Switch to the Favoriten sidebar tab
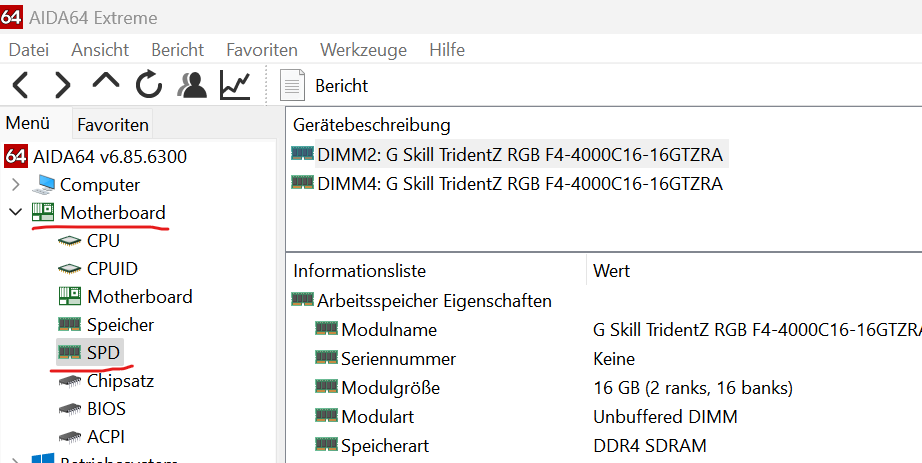Image resolution: width=922 pixels, height=463 pixels. coord(113,125)
